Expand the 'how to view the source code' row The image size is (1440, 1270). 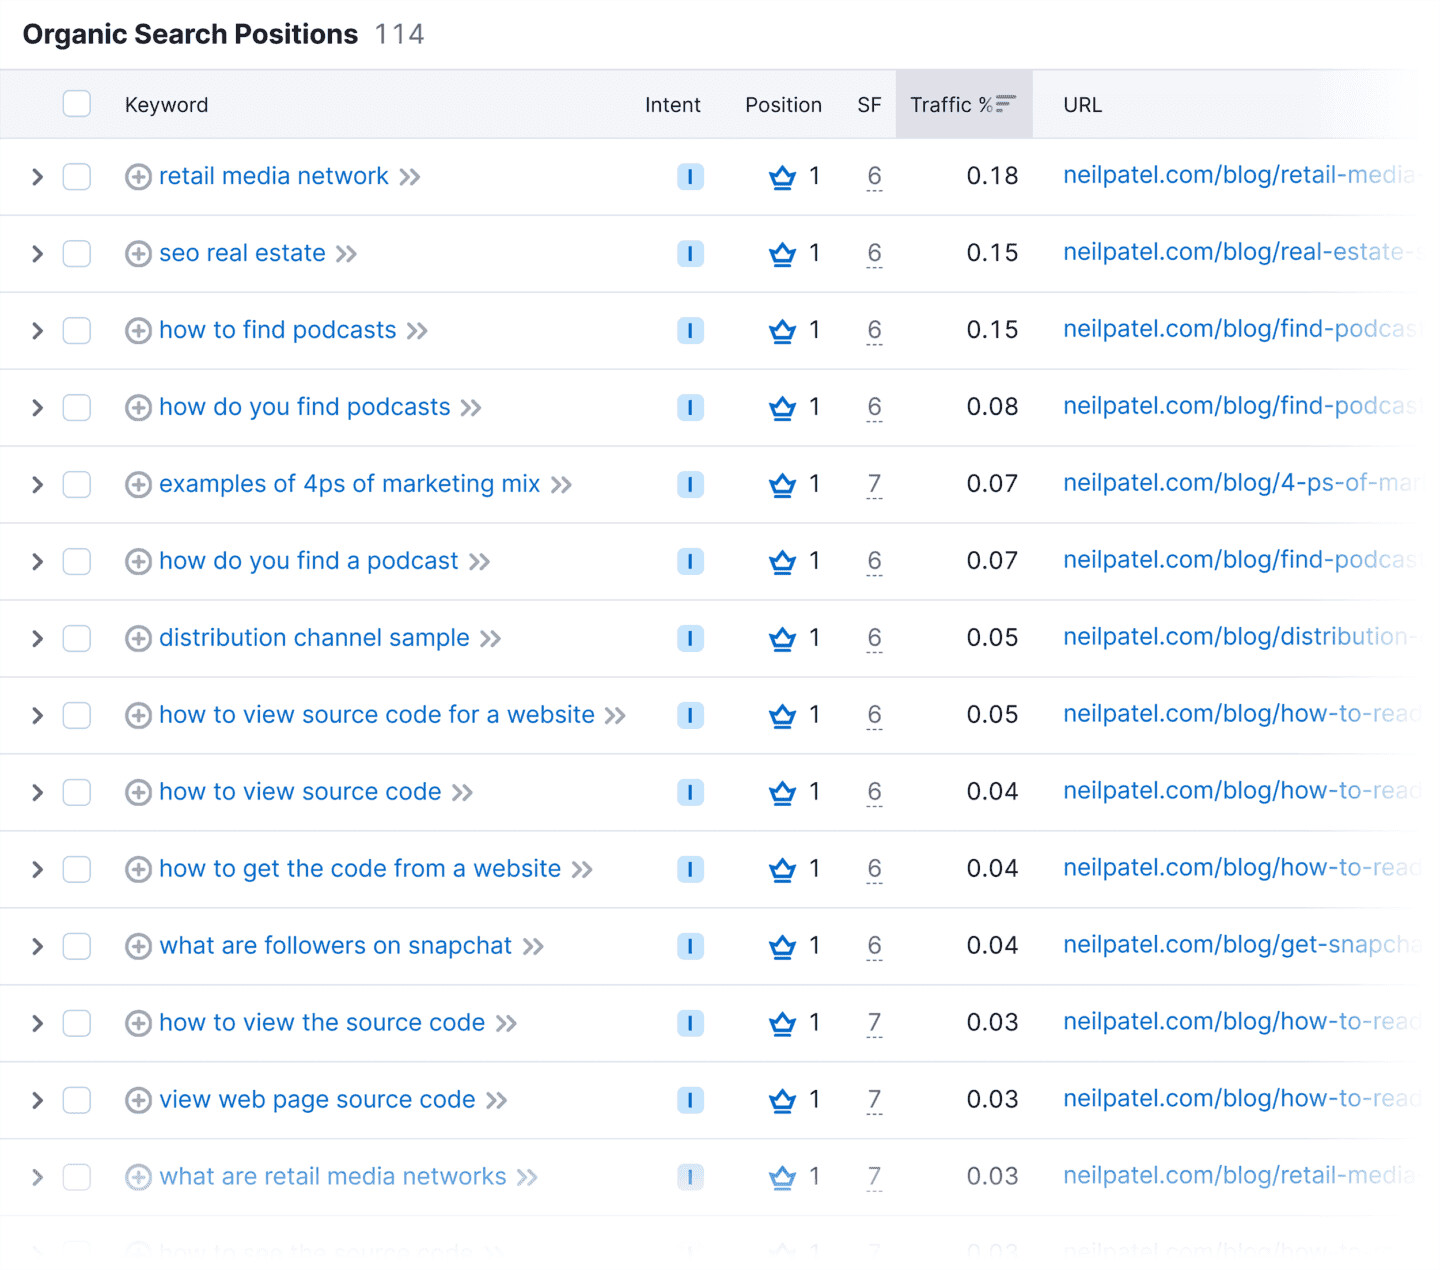pos(37,1024)
